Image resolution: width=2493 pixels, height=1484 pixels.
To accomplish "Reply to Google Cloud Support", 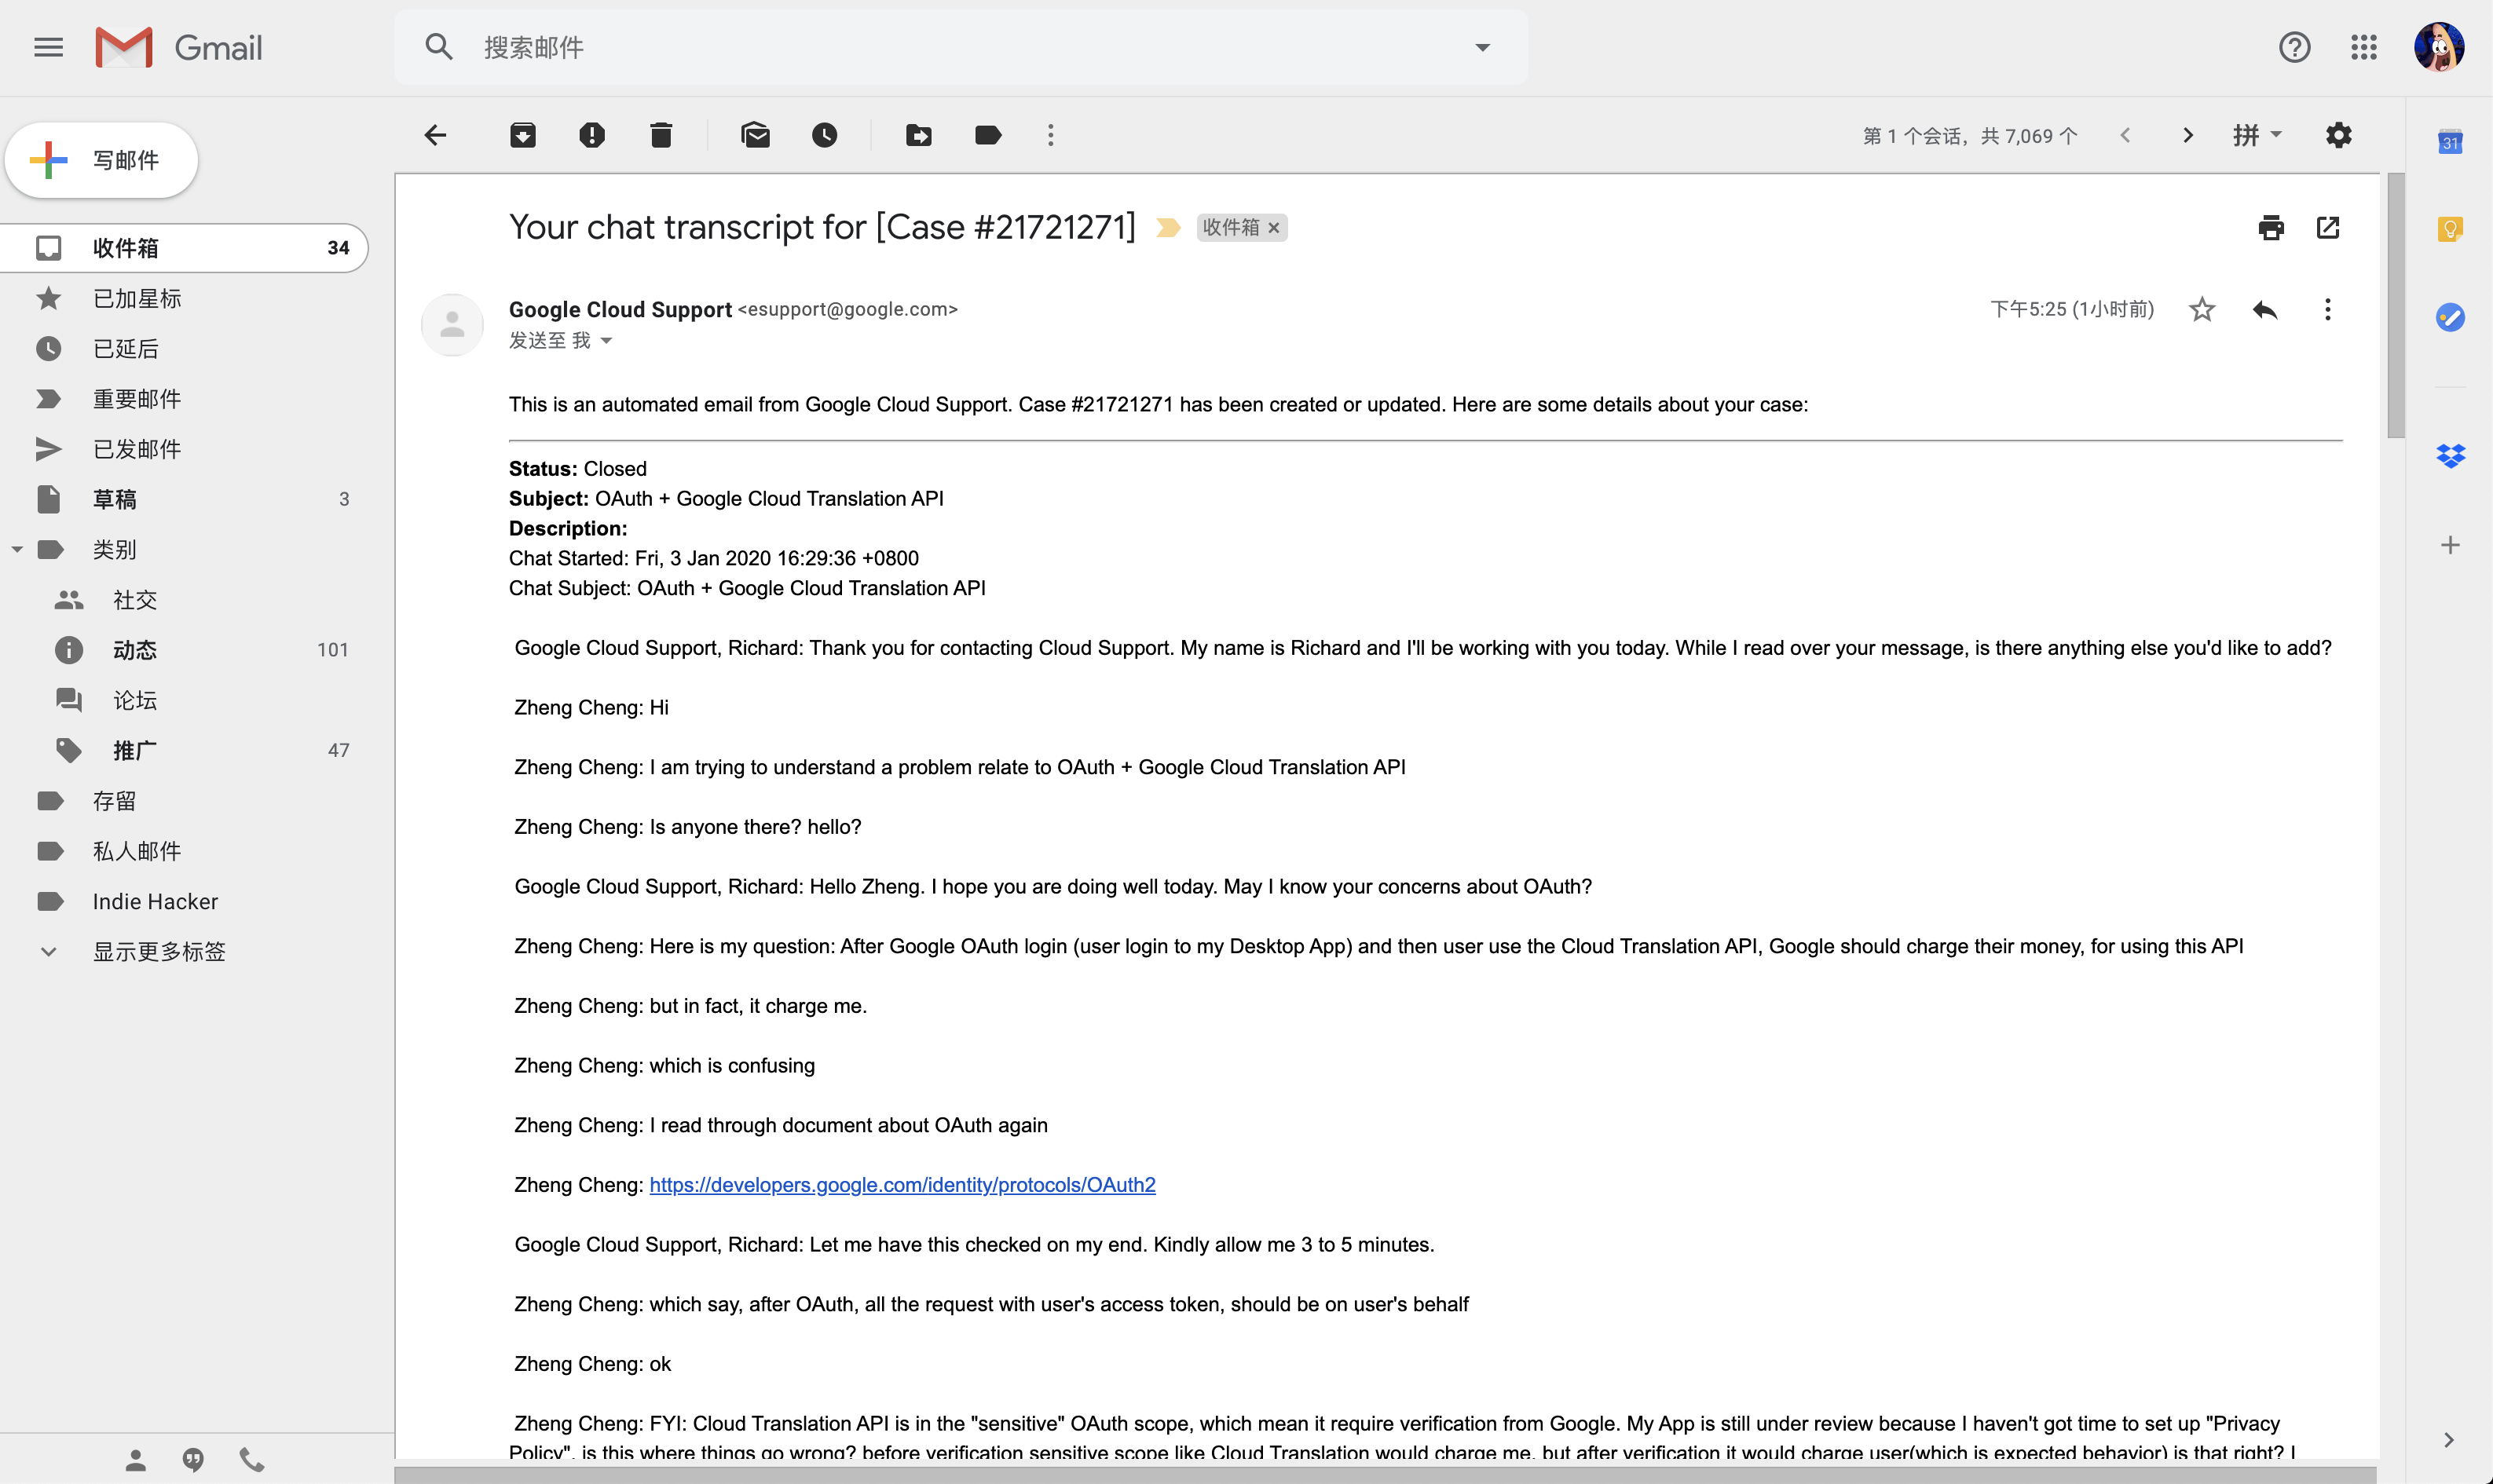I will coord(2265,310).
